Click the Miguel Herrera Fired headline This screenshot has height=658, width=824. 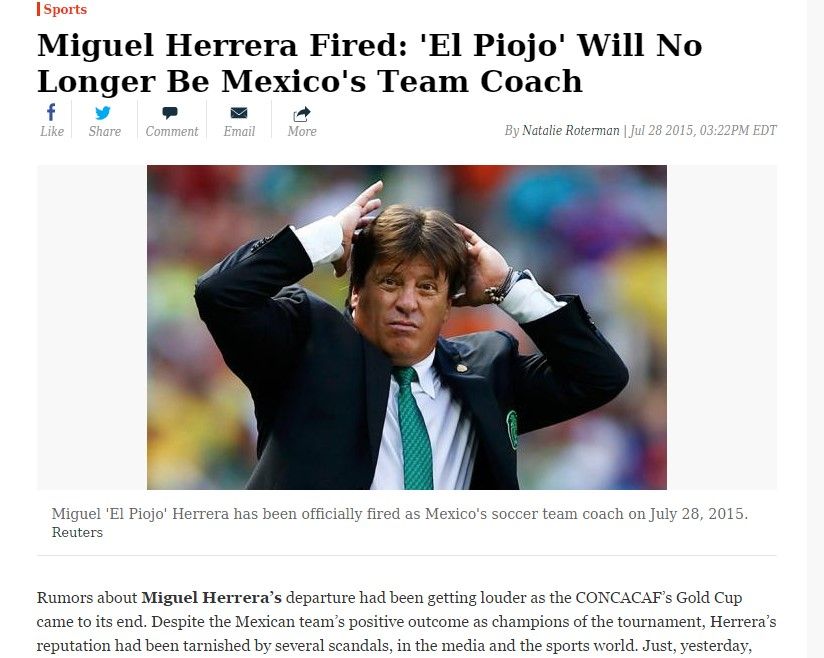[369, 63]
